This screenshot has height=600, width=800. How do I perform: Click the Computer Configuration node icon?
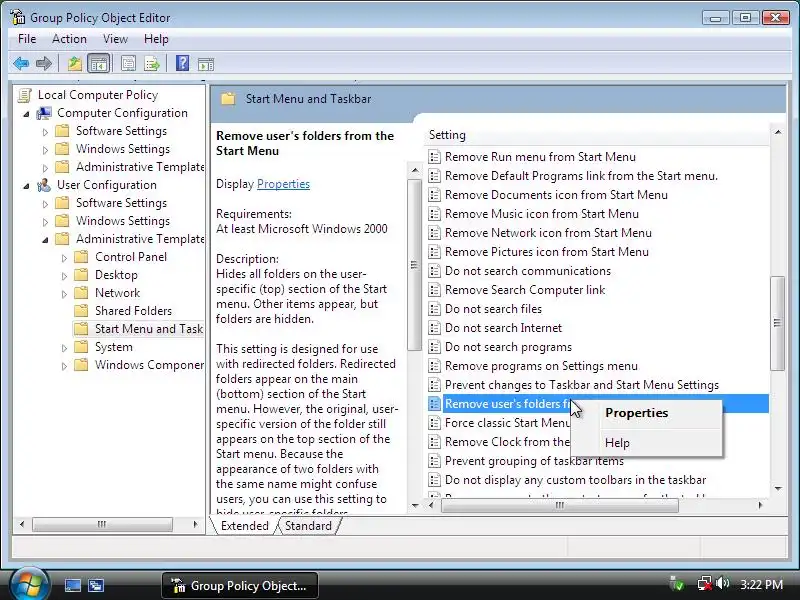pyautogui.click(x=44, y=113)
